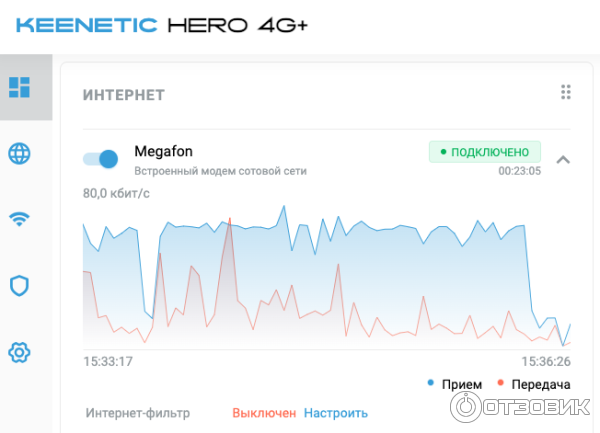Screen dimensions: 600x433
Task: Click the red transmit peak on traffic graph
Action: tap(230, 219)
